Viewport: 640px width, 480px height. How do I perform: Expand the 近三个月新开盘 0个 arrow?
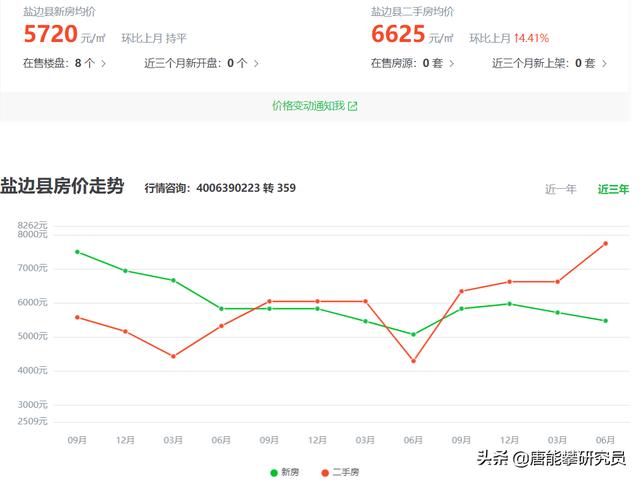(x=256, y=64)
